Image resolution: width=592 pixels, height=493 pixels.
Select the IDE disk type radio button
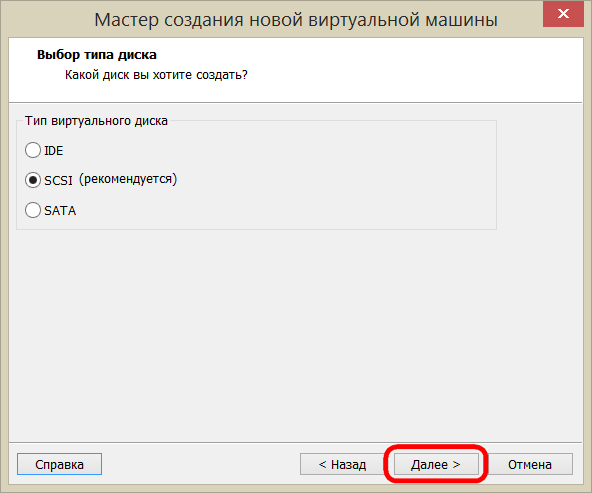click(x=33, y=150)
